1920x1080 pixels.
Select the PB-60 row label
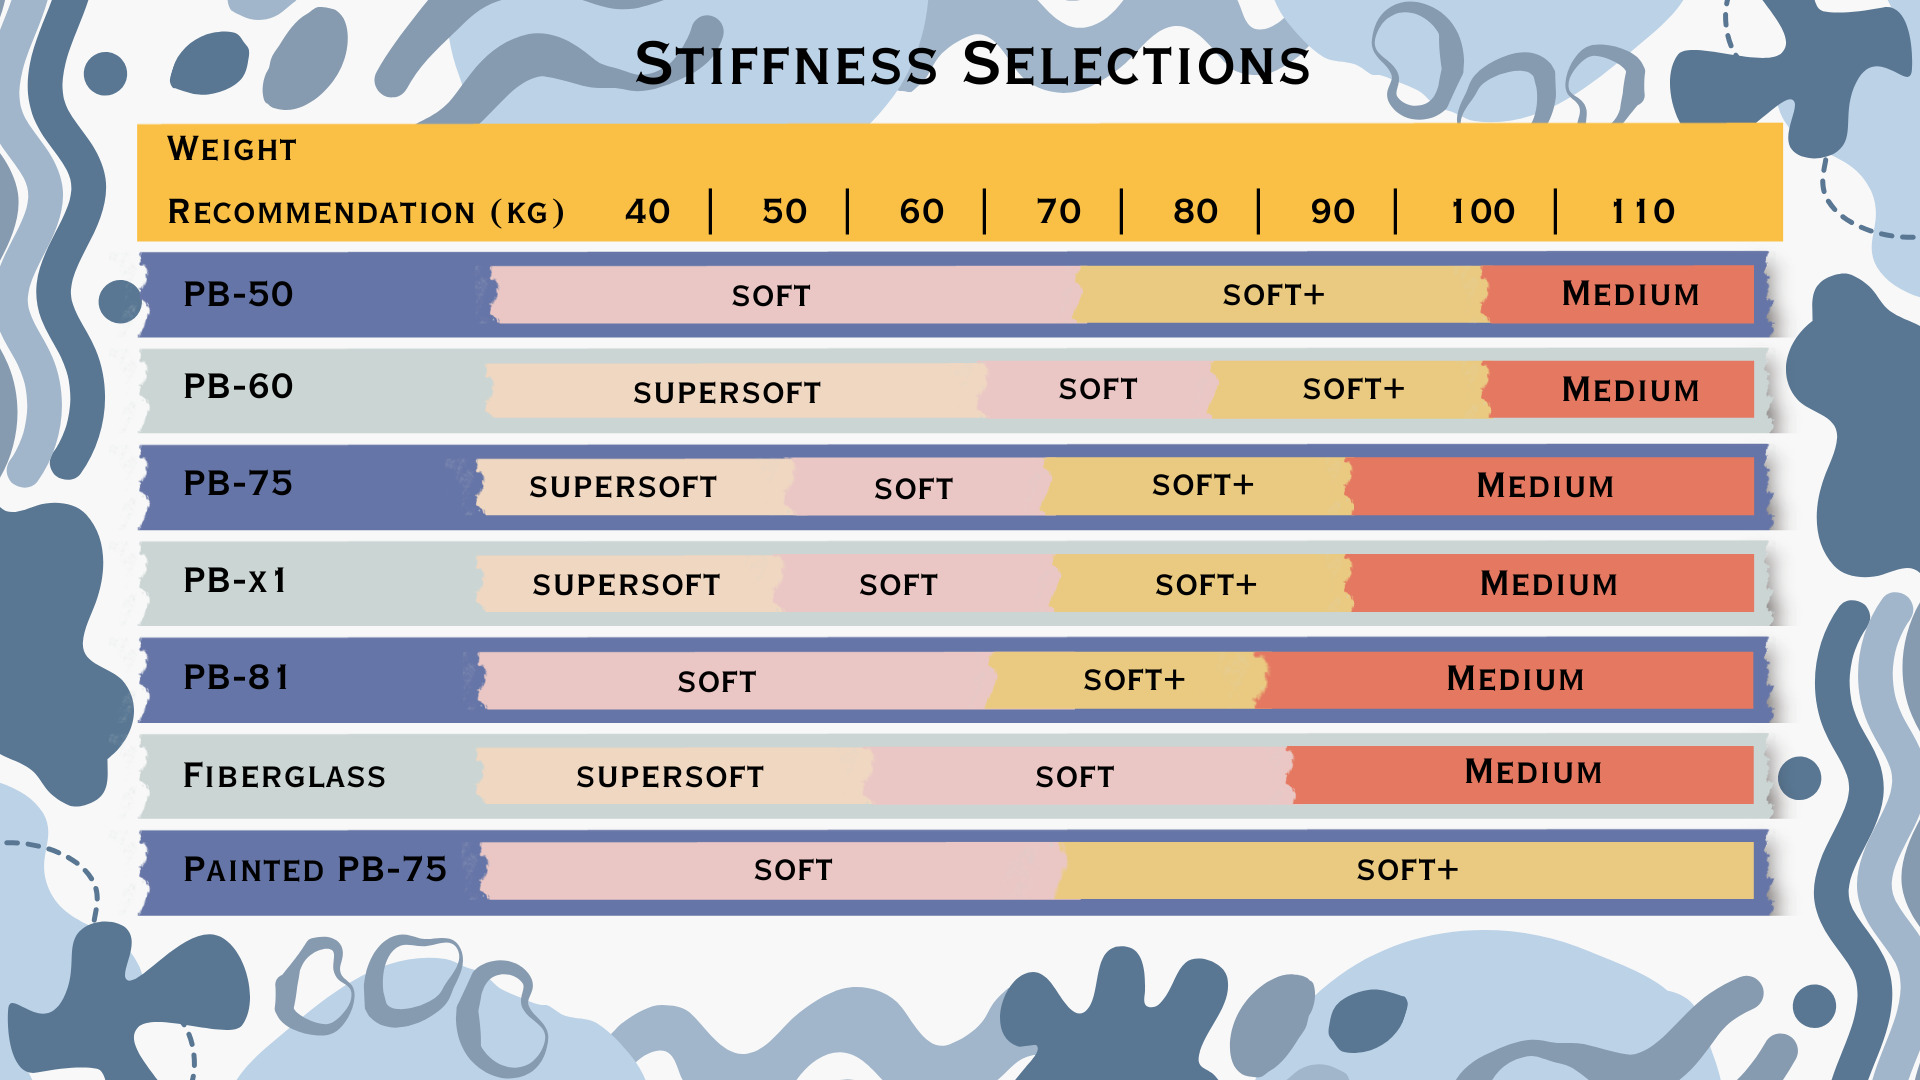(x=238, y=386)
